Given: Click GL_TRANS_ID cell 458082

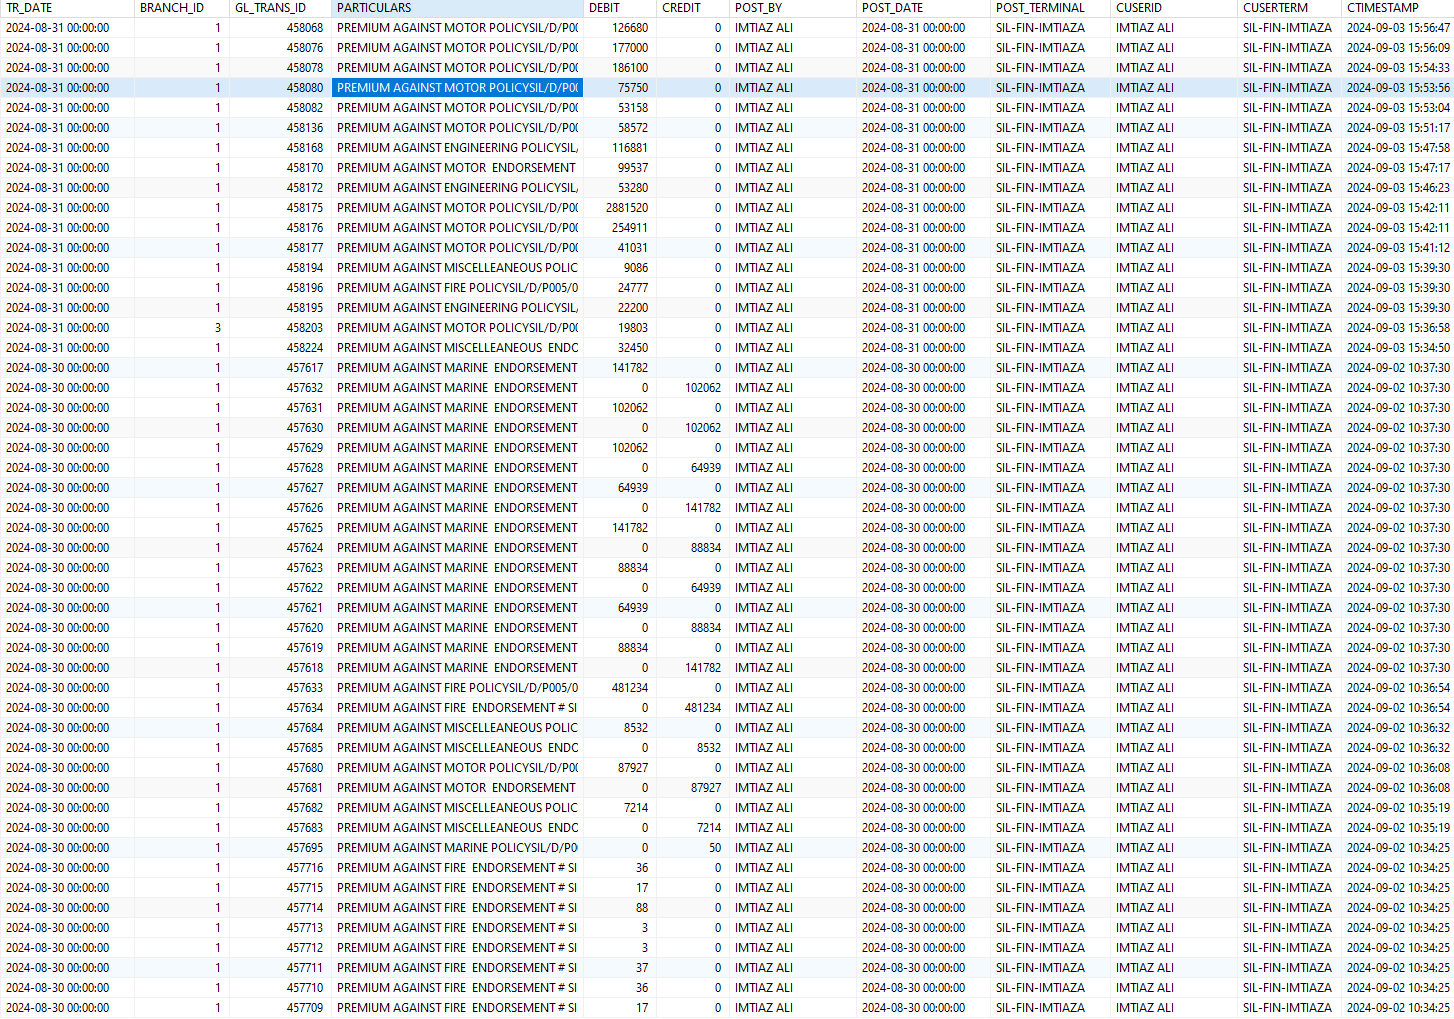Looking at the screenshot, I should click(x=305, y=108).
